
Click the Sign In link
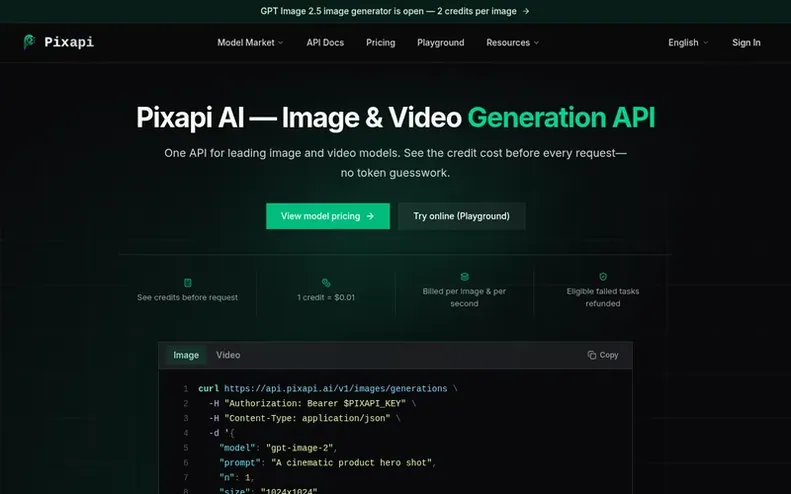click(746, 42)
